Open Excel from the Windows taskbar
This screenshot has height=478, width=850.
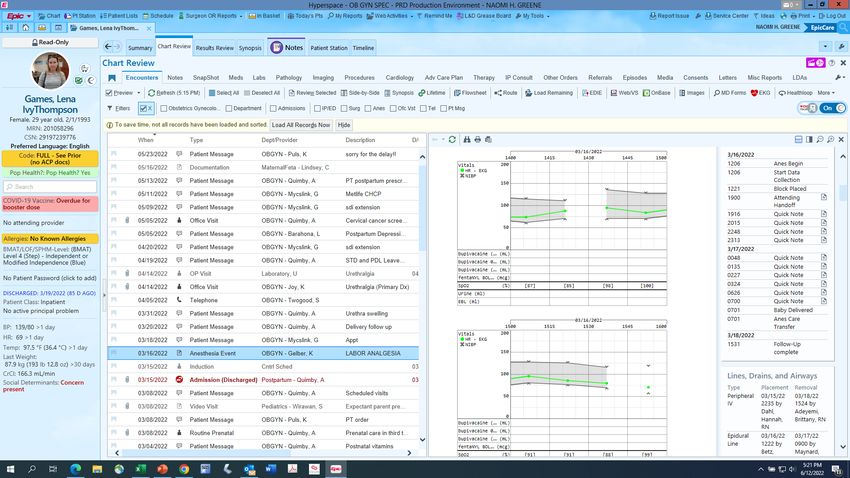pyautogui.click(x=140, y=469)
